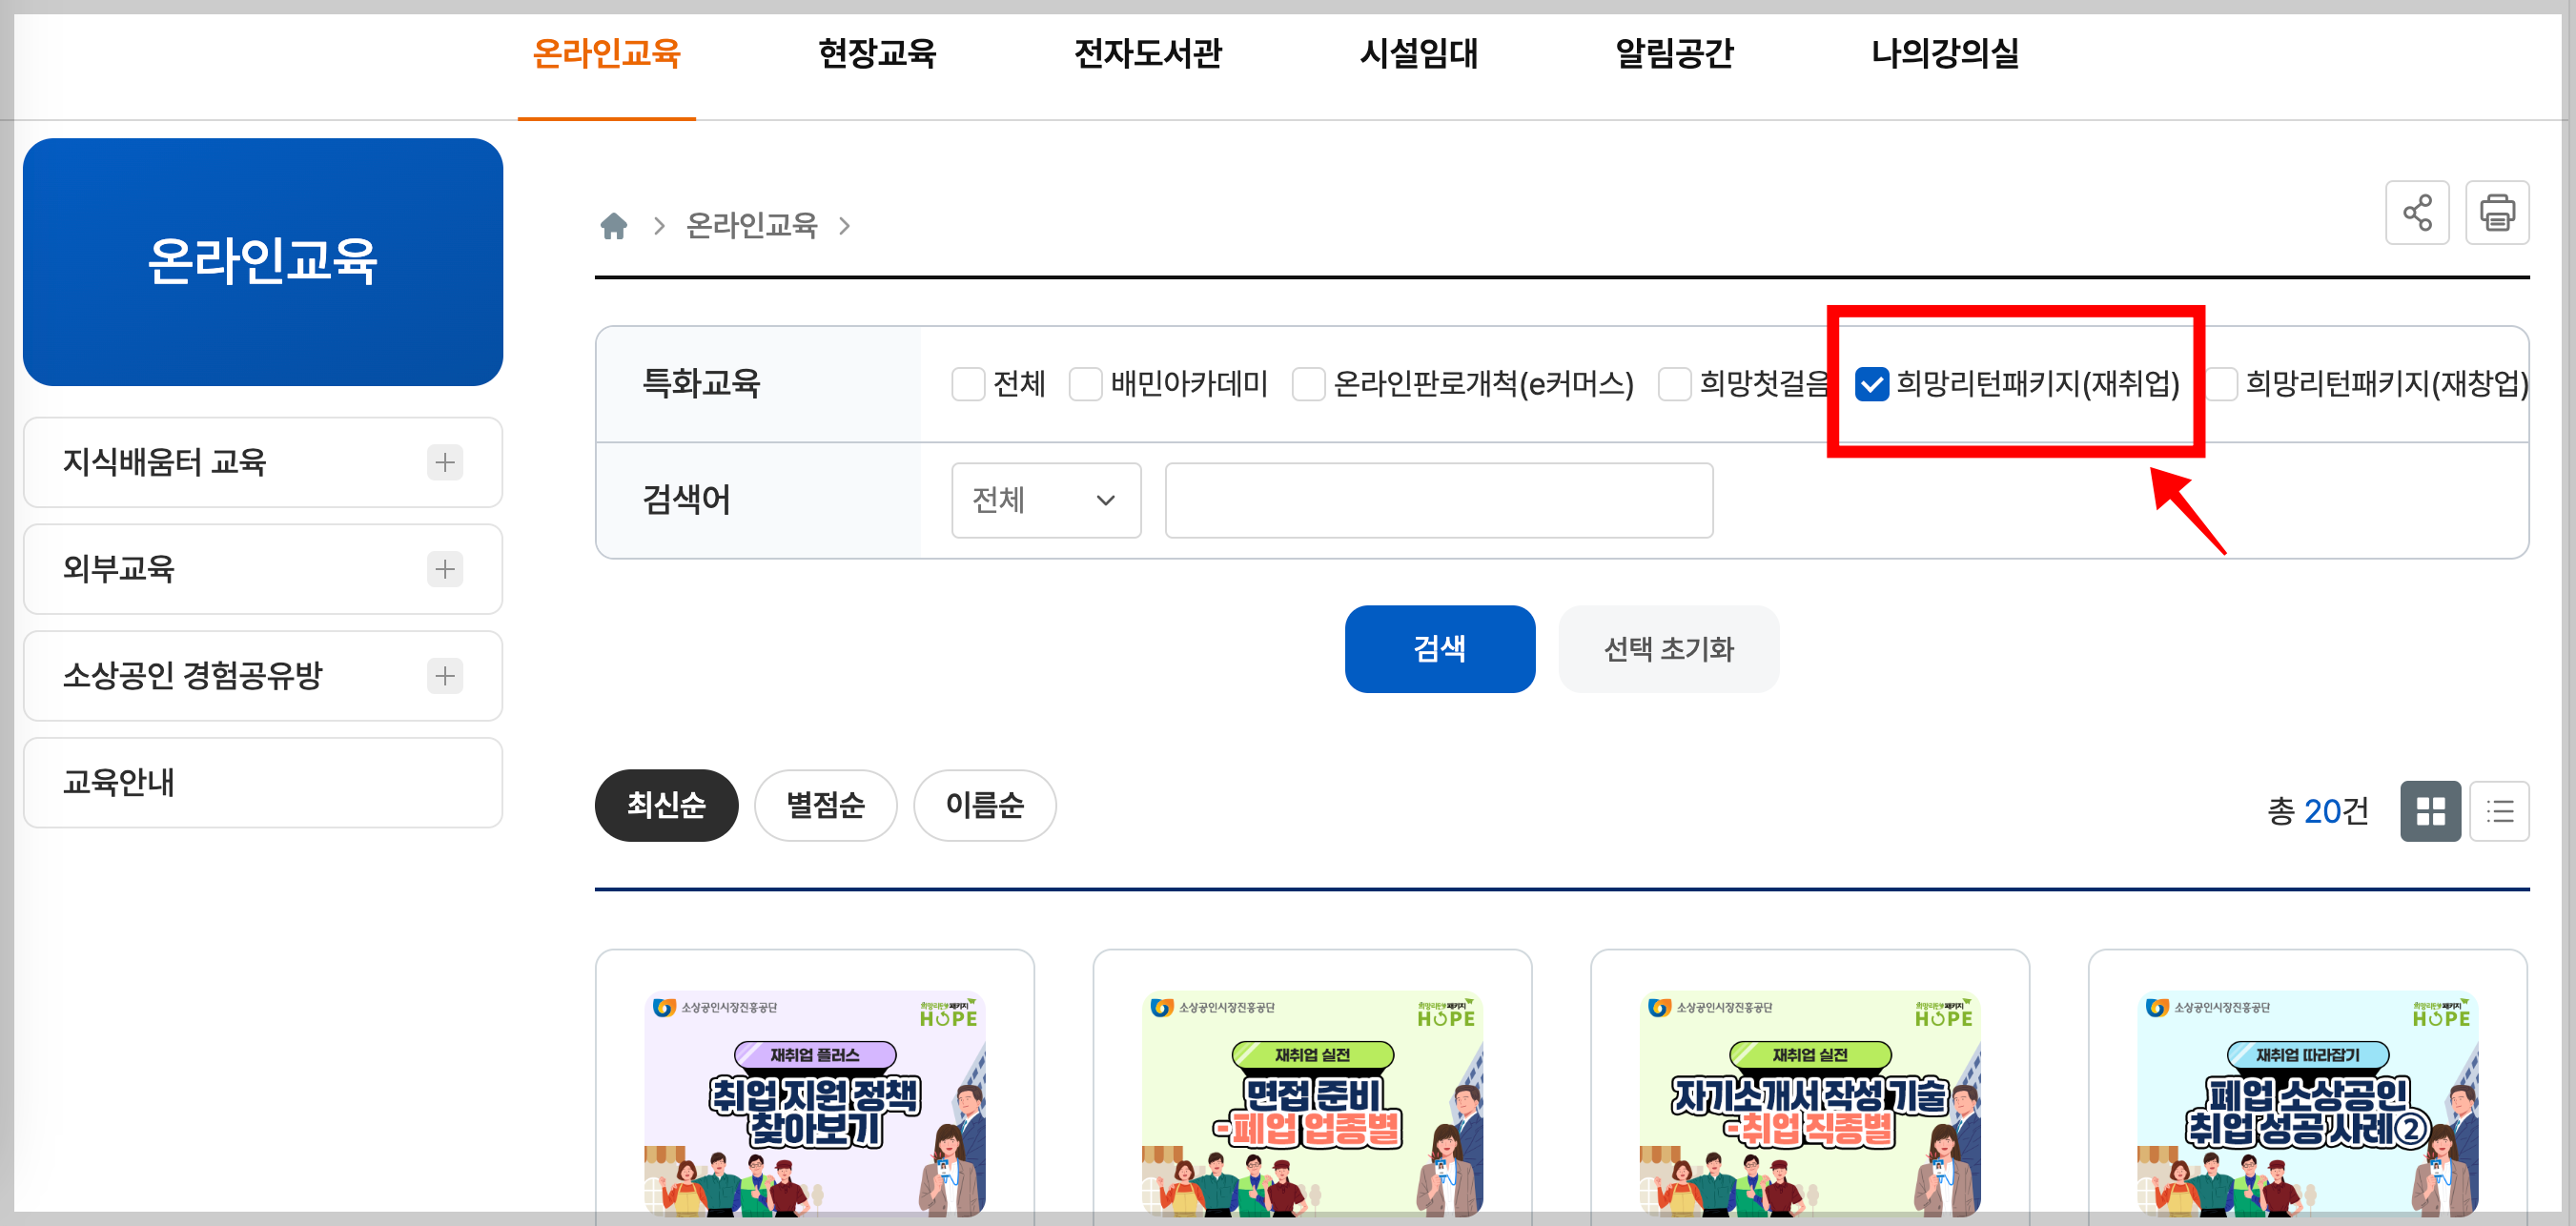
Task: Click the share icon button
Action: (x=2416, y=213)
